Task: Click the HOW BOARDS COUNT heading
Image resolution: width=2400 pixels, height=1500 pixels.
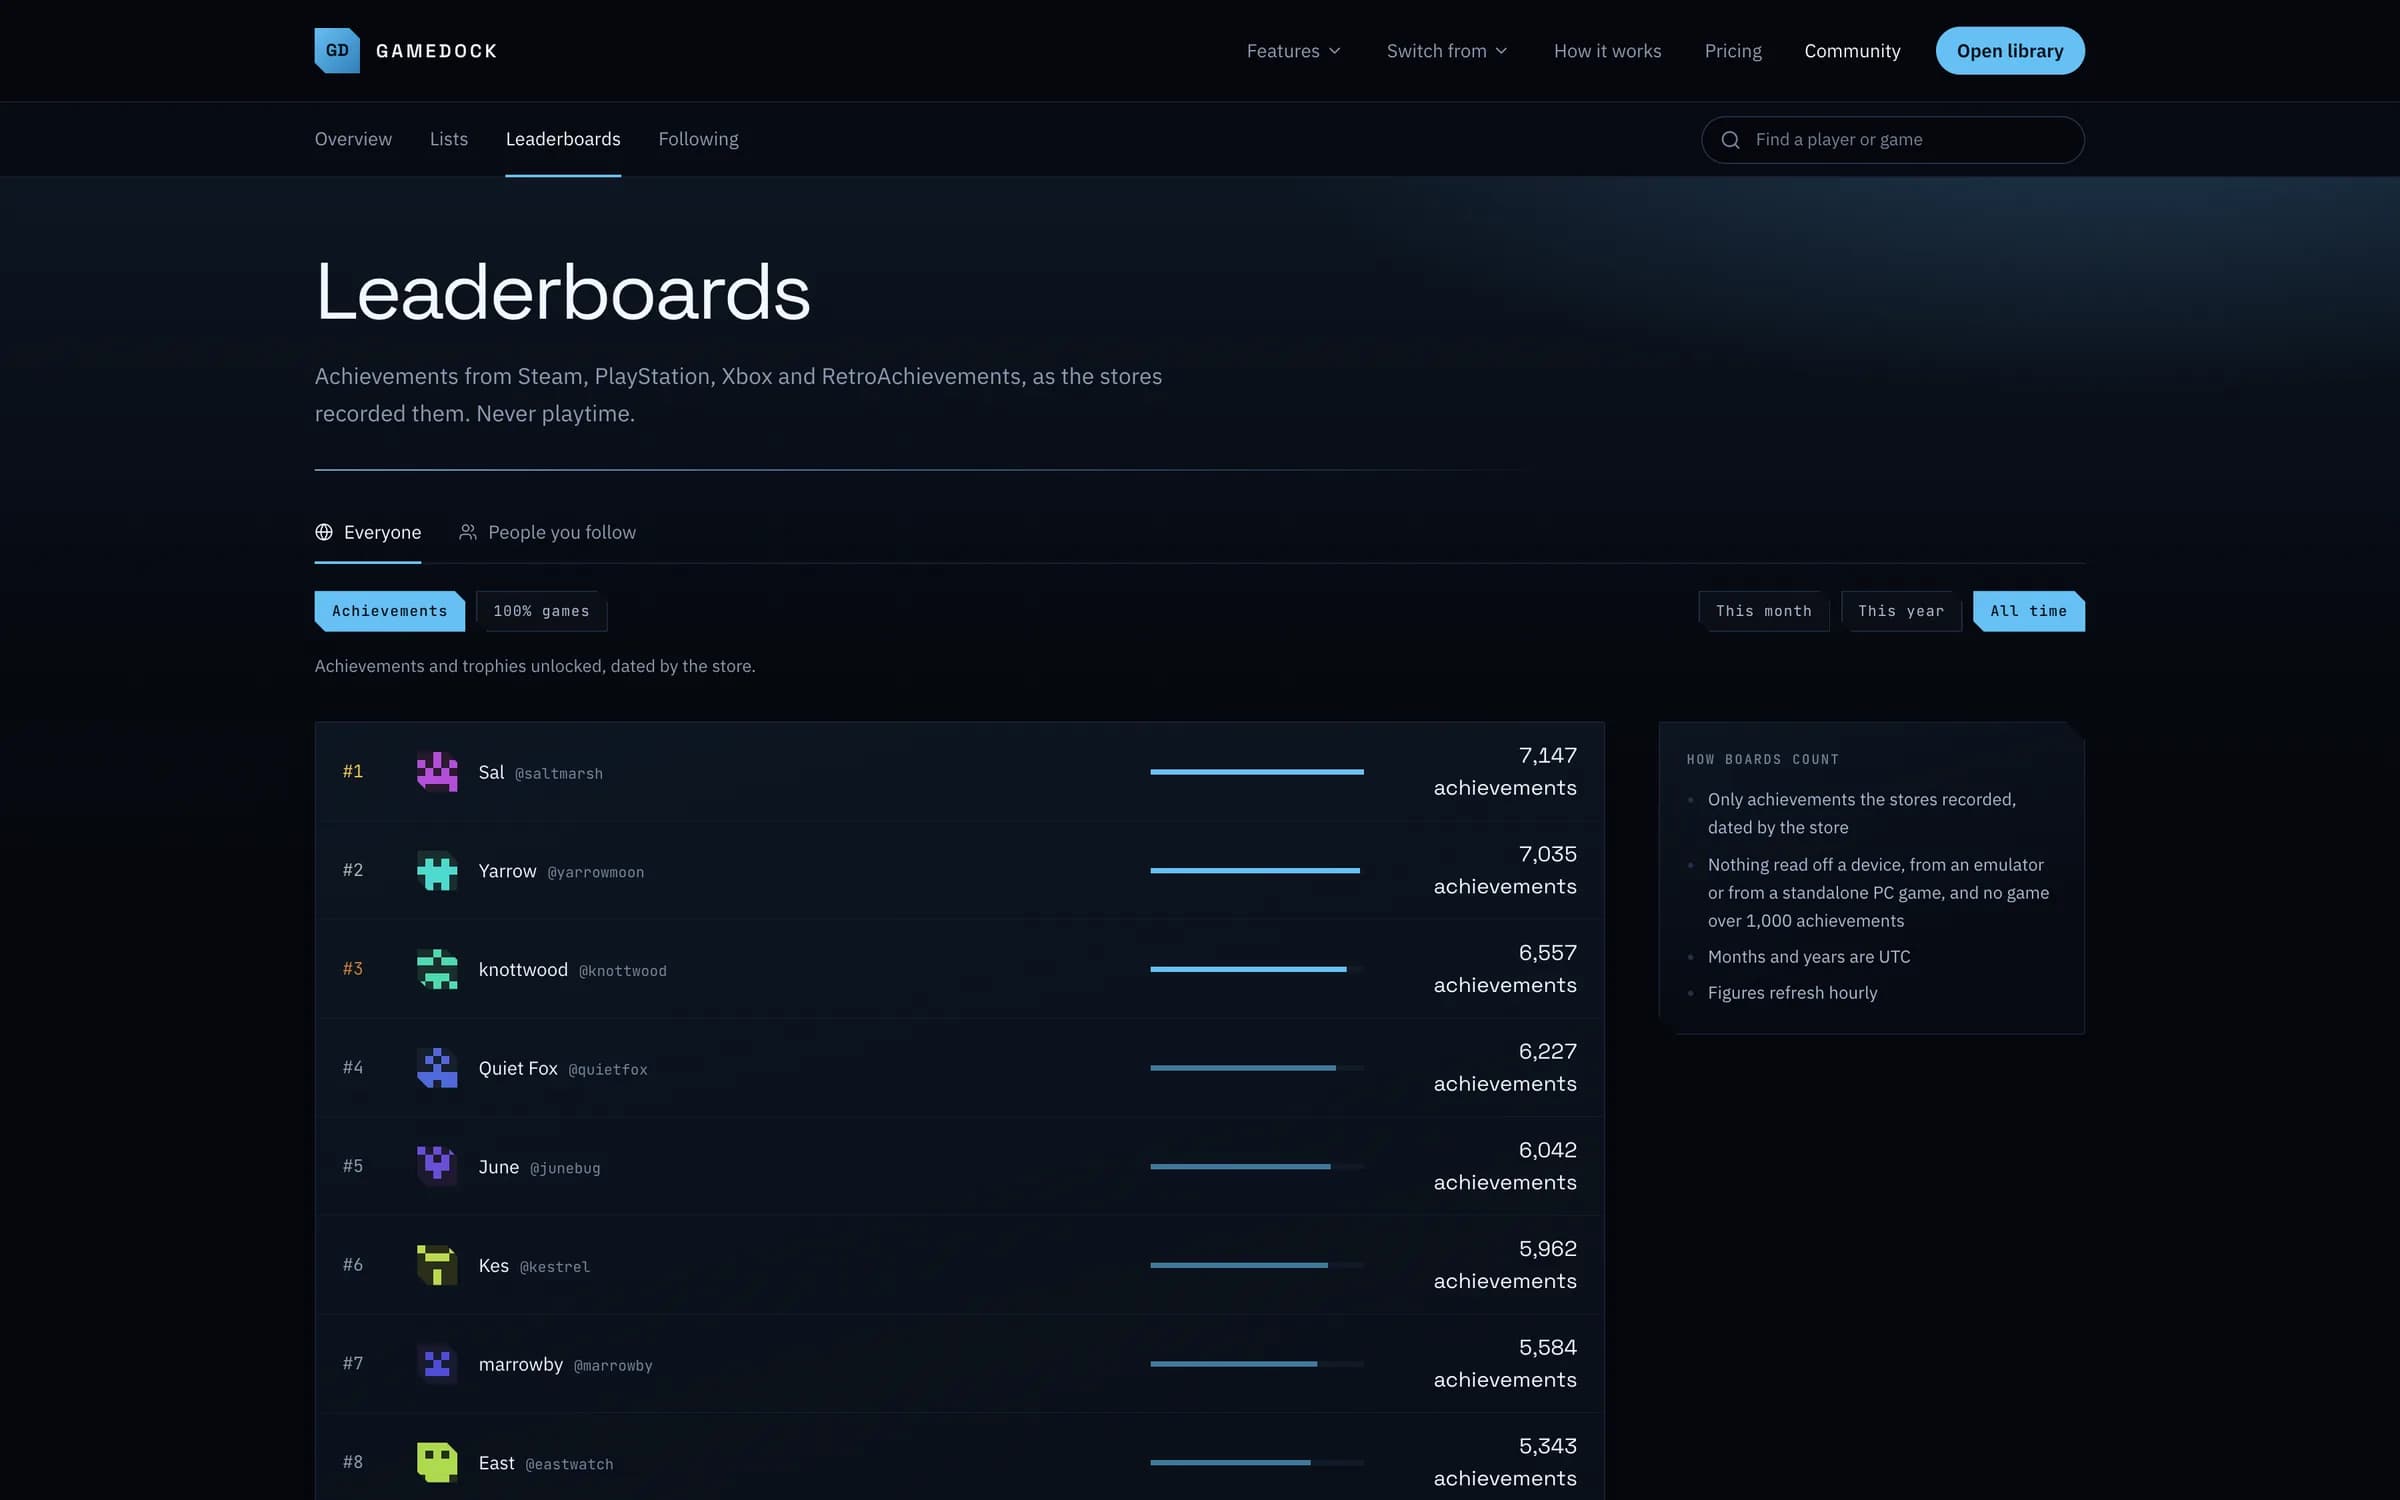Action: [1763, 760]
